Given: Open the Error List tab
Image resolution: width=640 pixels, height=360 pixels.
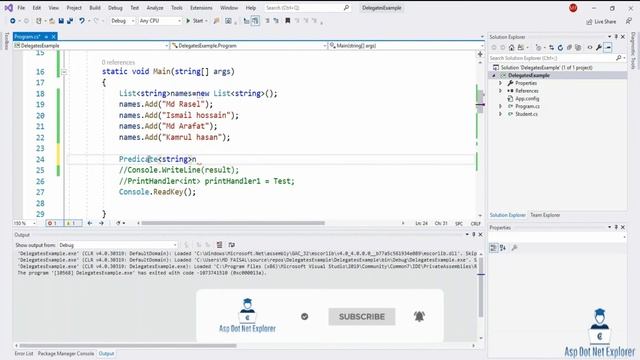Looking at the screenshot, I should (x=24, y=353).
